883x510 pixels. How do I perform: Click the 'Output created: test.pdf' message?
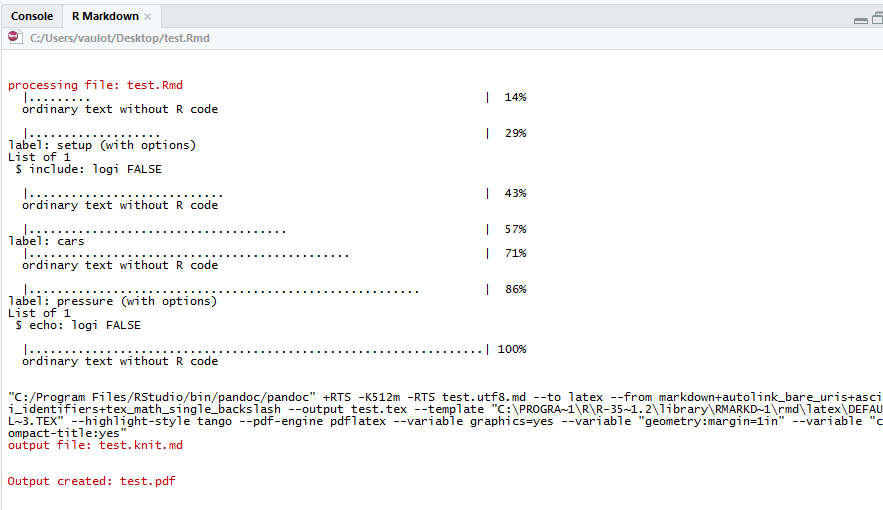tap(92, 481)
